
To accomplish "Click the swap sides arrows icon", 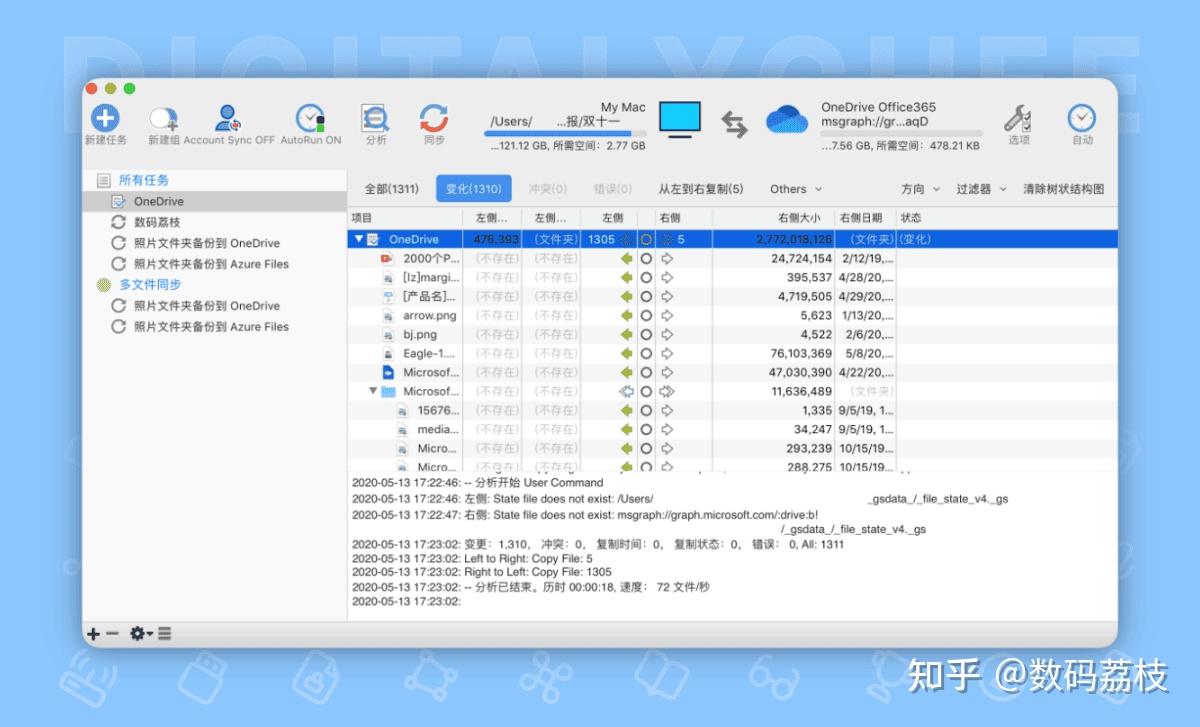I will [734, 123].
